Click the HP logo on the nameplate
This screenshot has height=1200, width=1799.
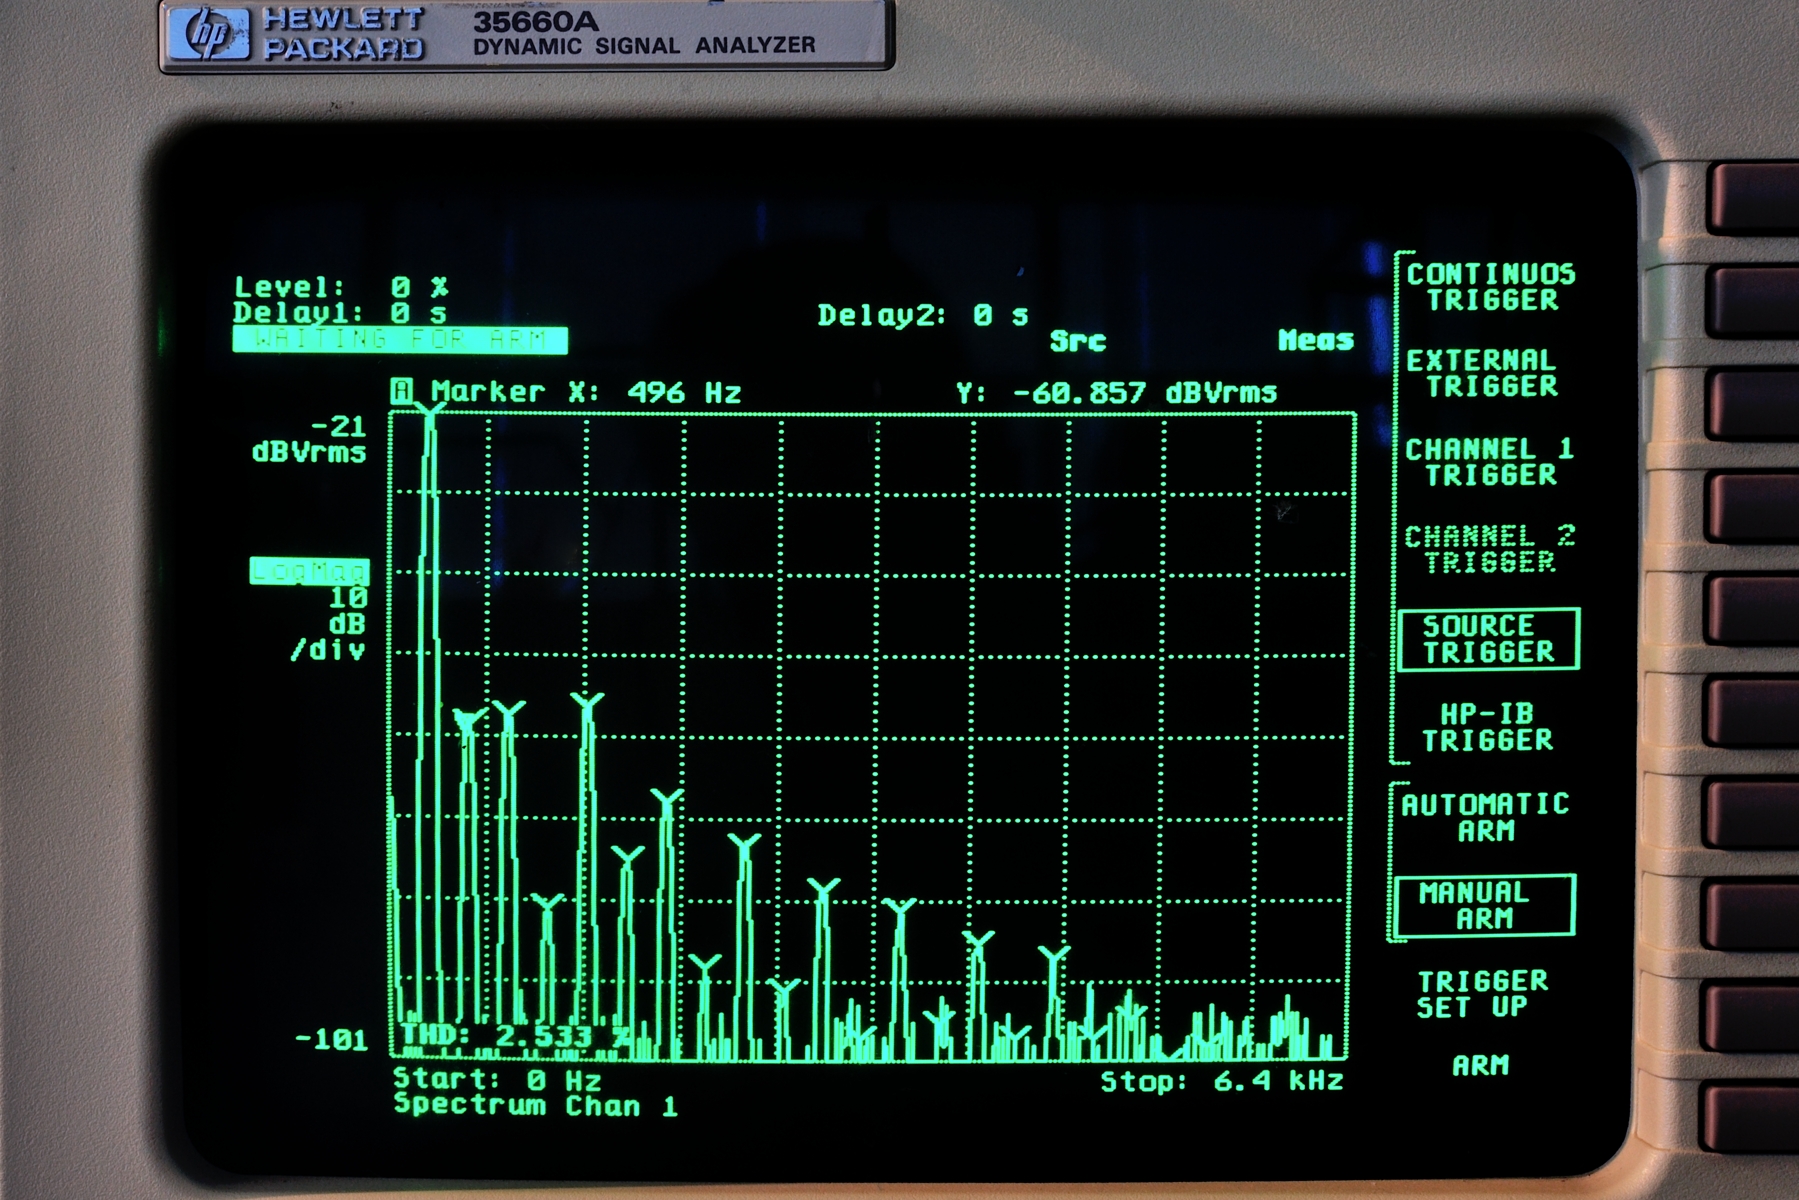pyautogui.click(x=209, y=34)
